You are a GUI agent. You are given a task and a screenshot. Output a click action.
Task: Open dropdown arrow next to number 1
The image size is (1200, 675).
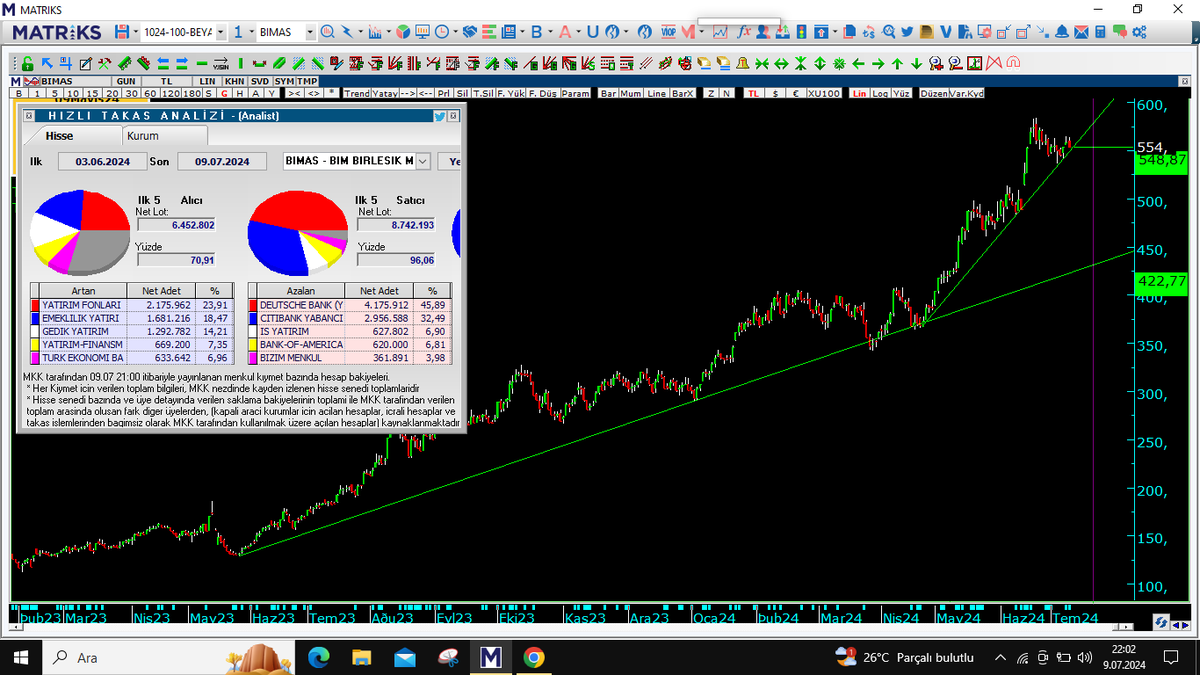point(251,32)
